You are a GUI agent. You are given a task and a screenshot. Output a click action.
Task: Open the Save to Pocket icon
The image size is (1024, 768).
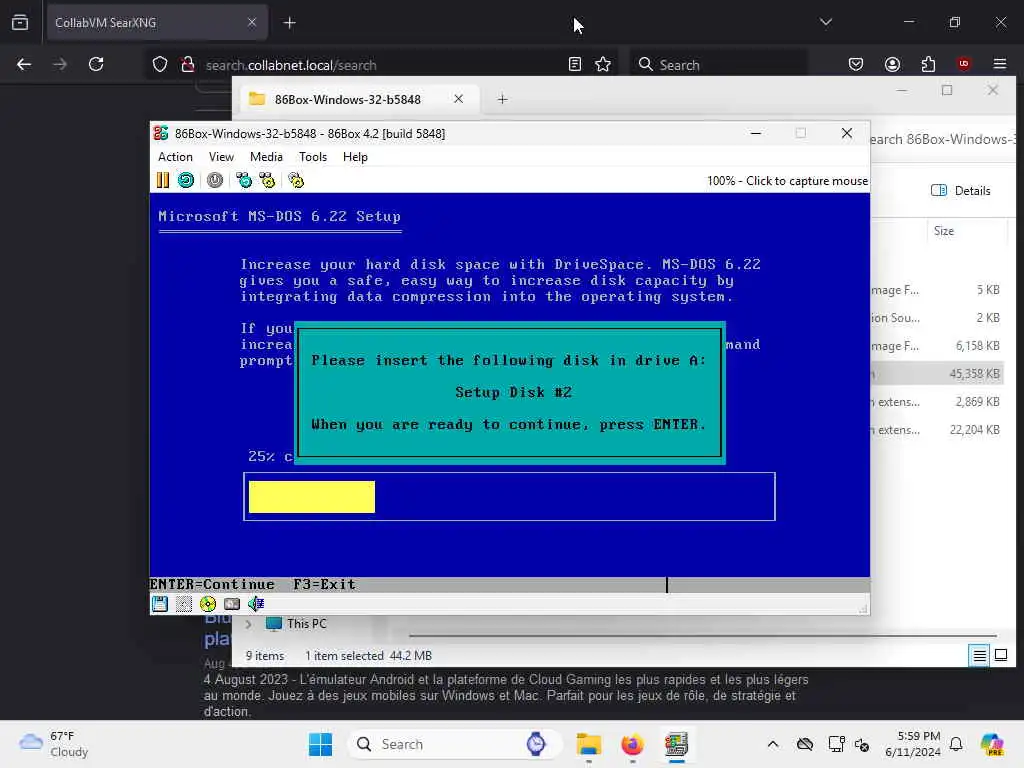(856, 64)
